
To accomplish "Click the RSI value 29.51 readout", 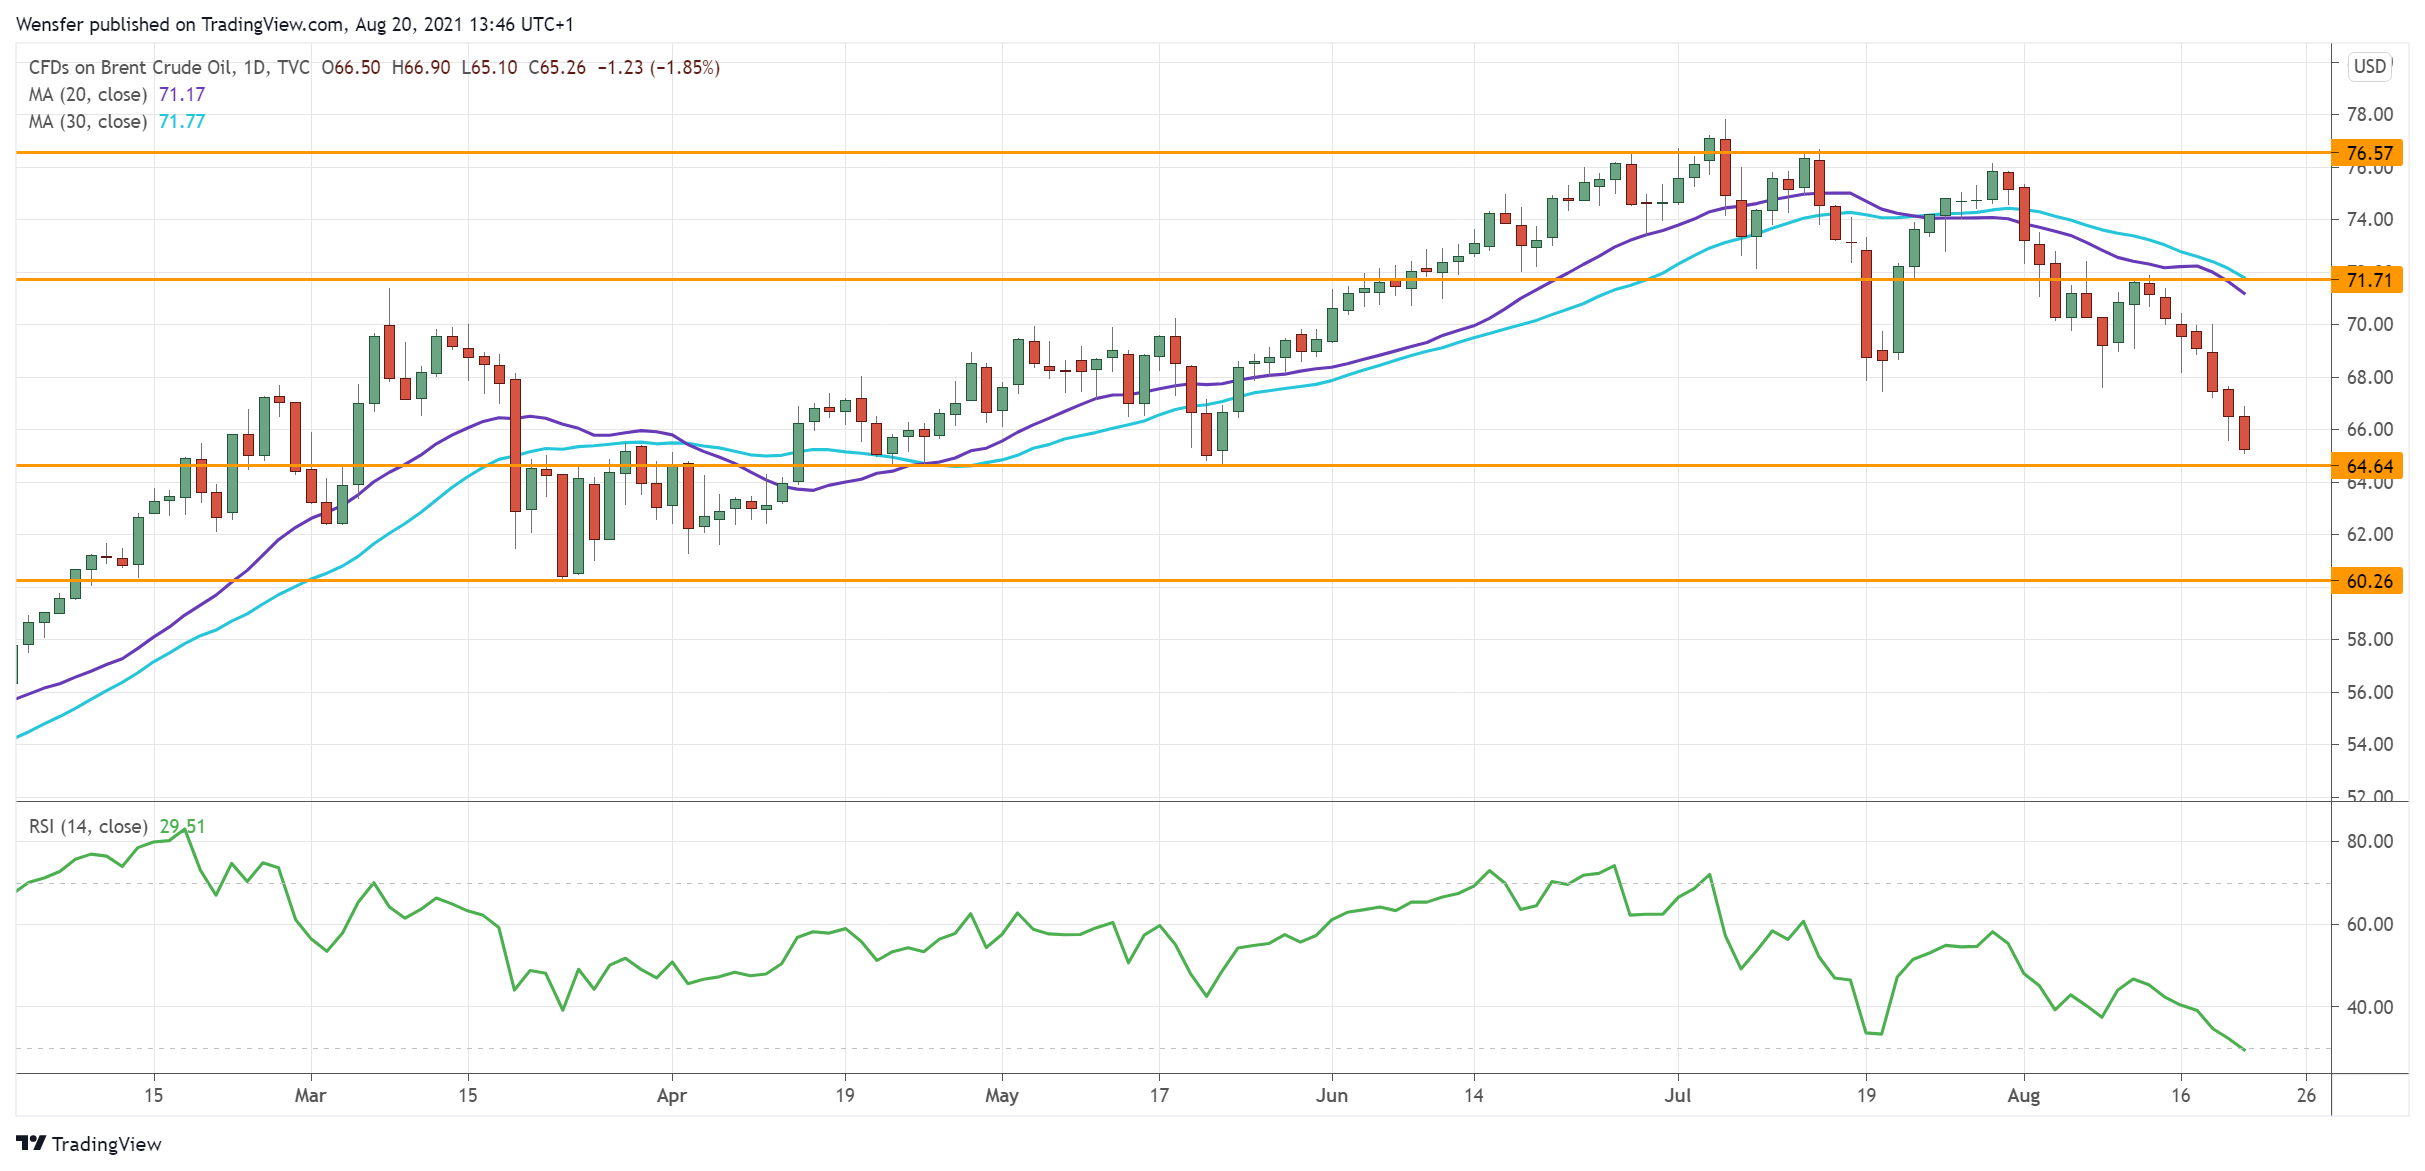I will click(182, 827).
